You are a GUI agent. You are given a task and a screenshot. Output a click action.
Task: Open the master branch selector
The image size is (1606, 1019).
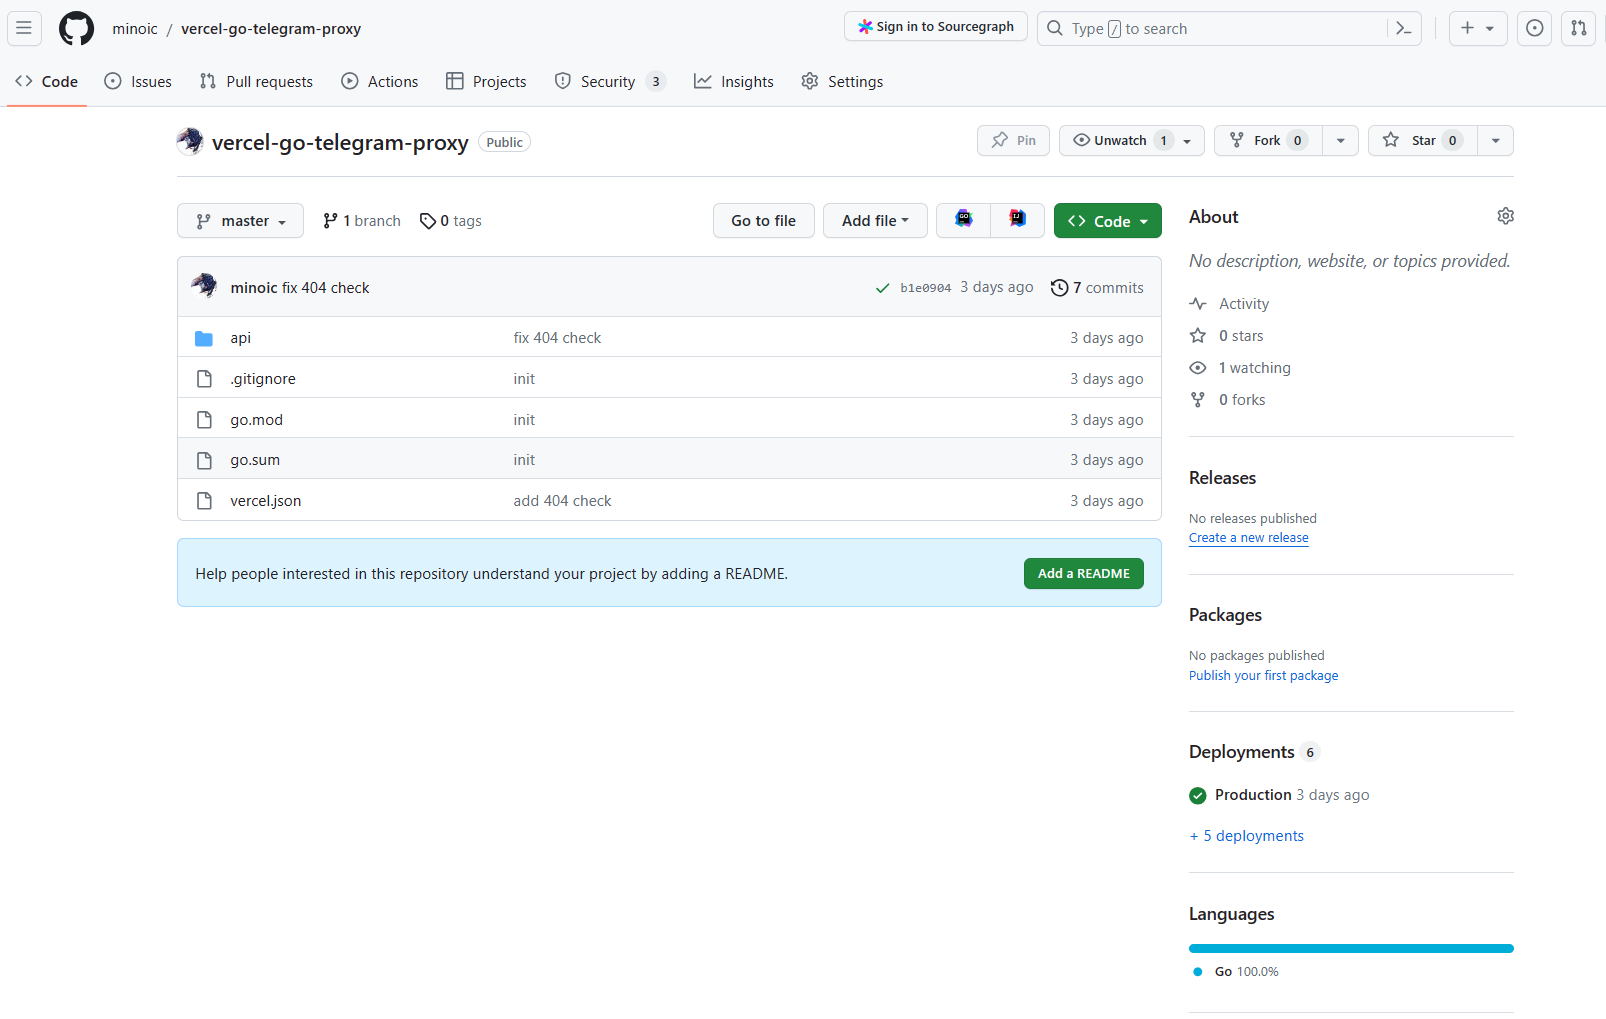[x=240, y=221]
